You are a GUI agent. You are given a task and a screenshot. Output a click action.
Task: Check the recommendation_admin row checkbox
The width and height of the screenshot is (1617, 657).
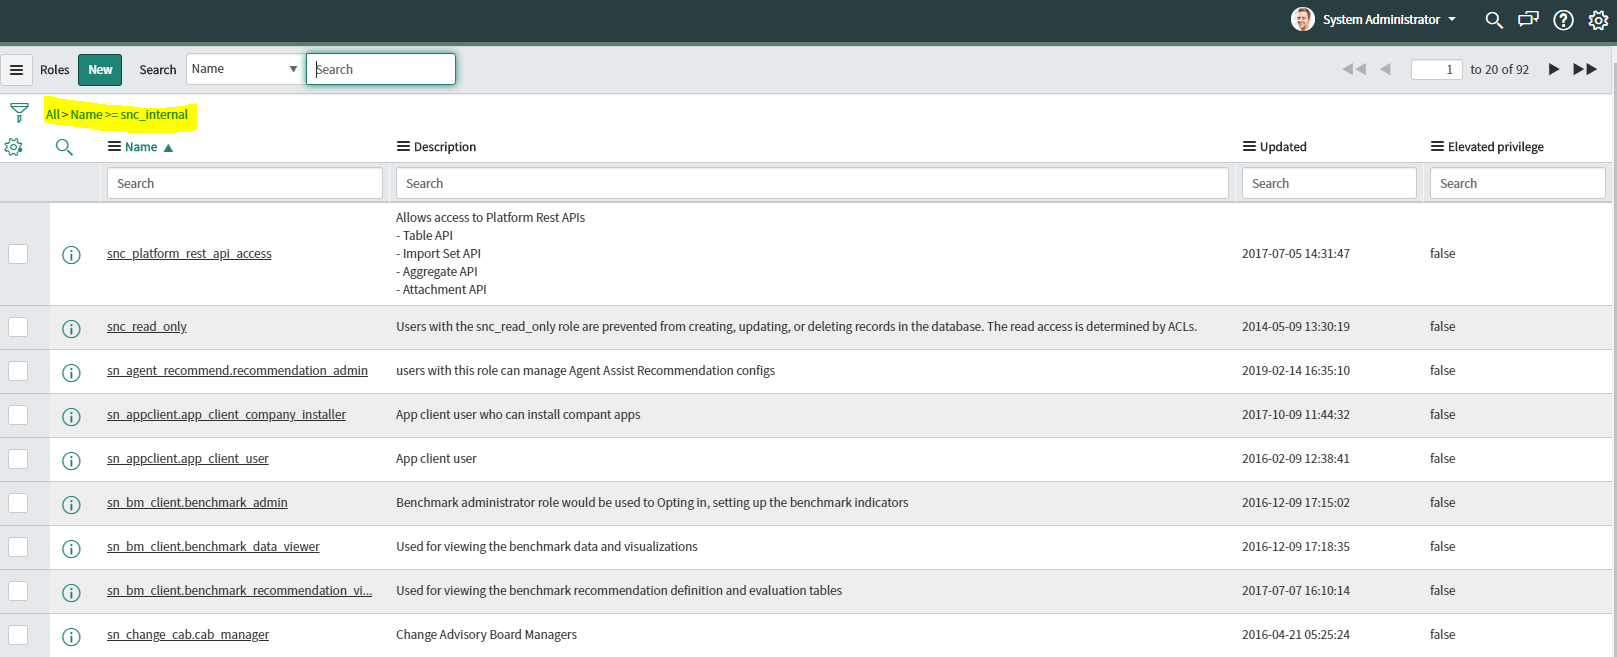tap(18, 371)
